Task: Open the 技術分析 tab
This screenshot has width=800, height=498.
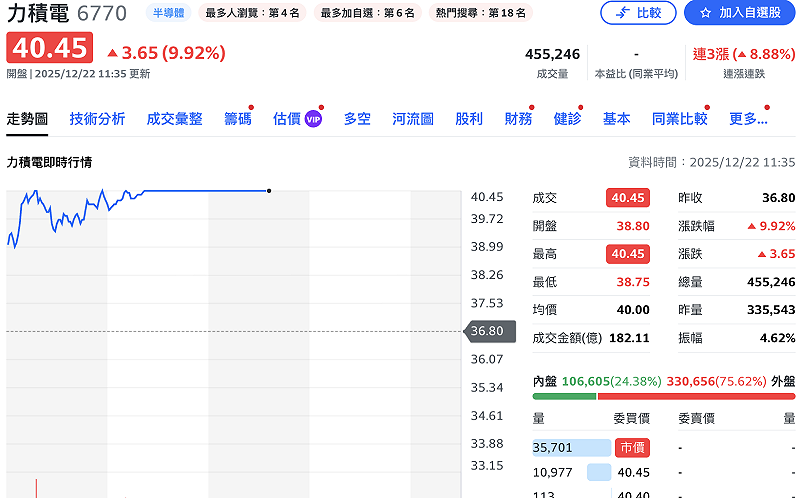Action: pyautogui.click(x=97, y=119)
